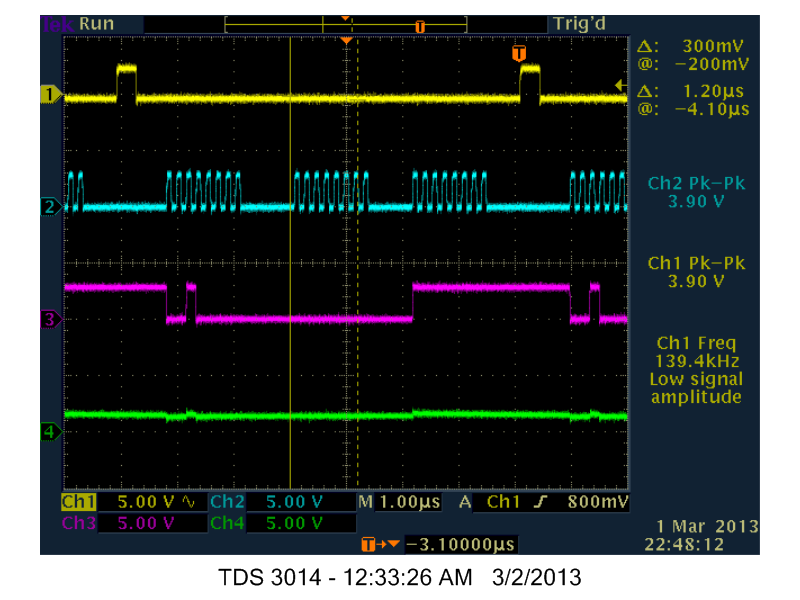Screen dimensions: 800x600
Task: Click the Trig'd indicator
Action: (580, 21)
